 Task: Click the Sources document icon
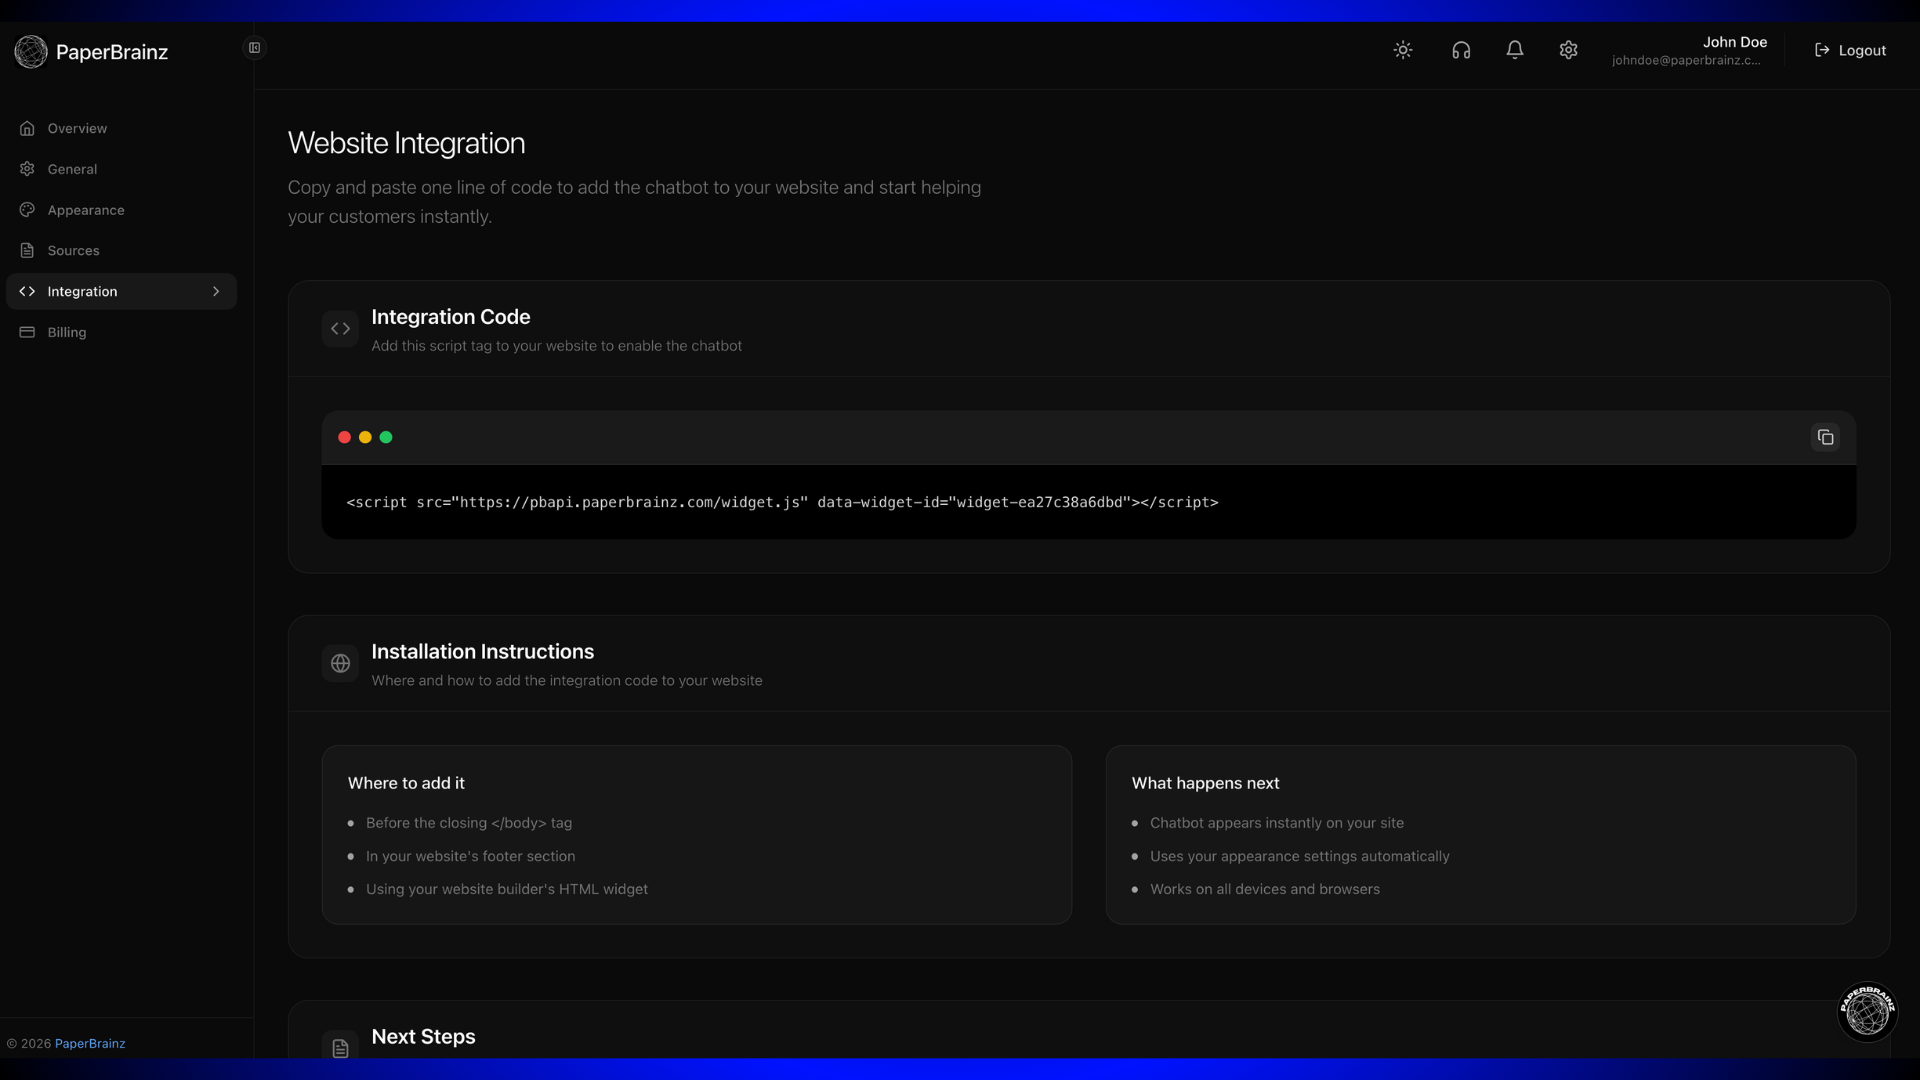point(27,250)
